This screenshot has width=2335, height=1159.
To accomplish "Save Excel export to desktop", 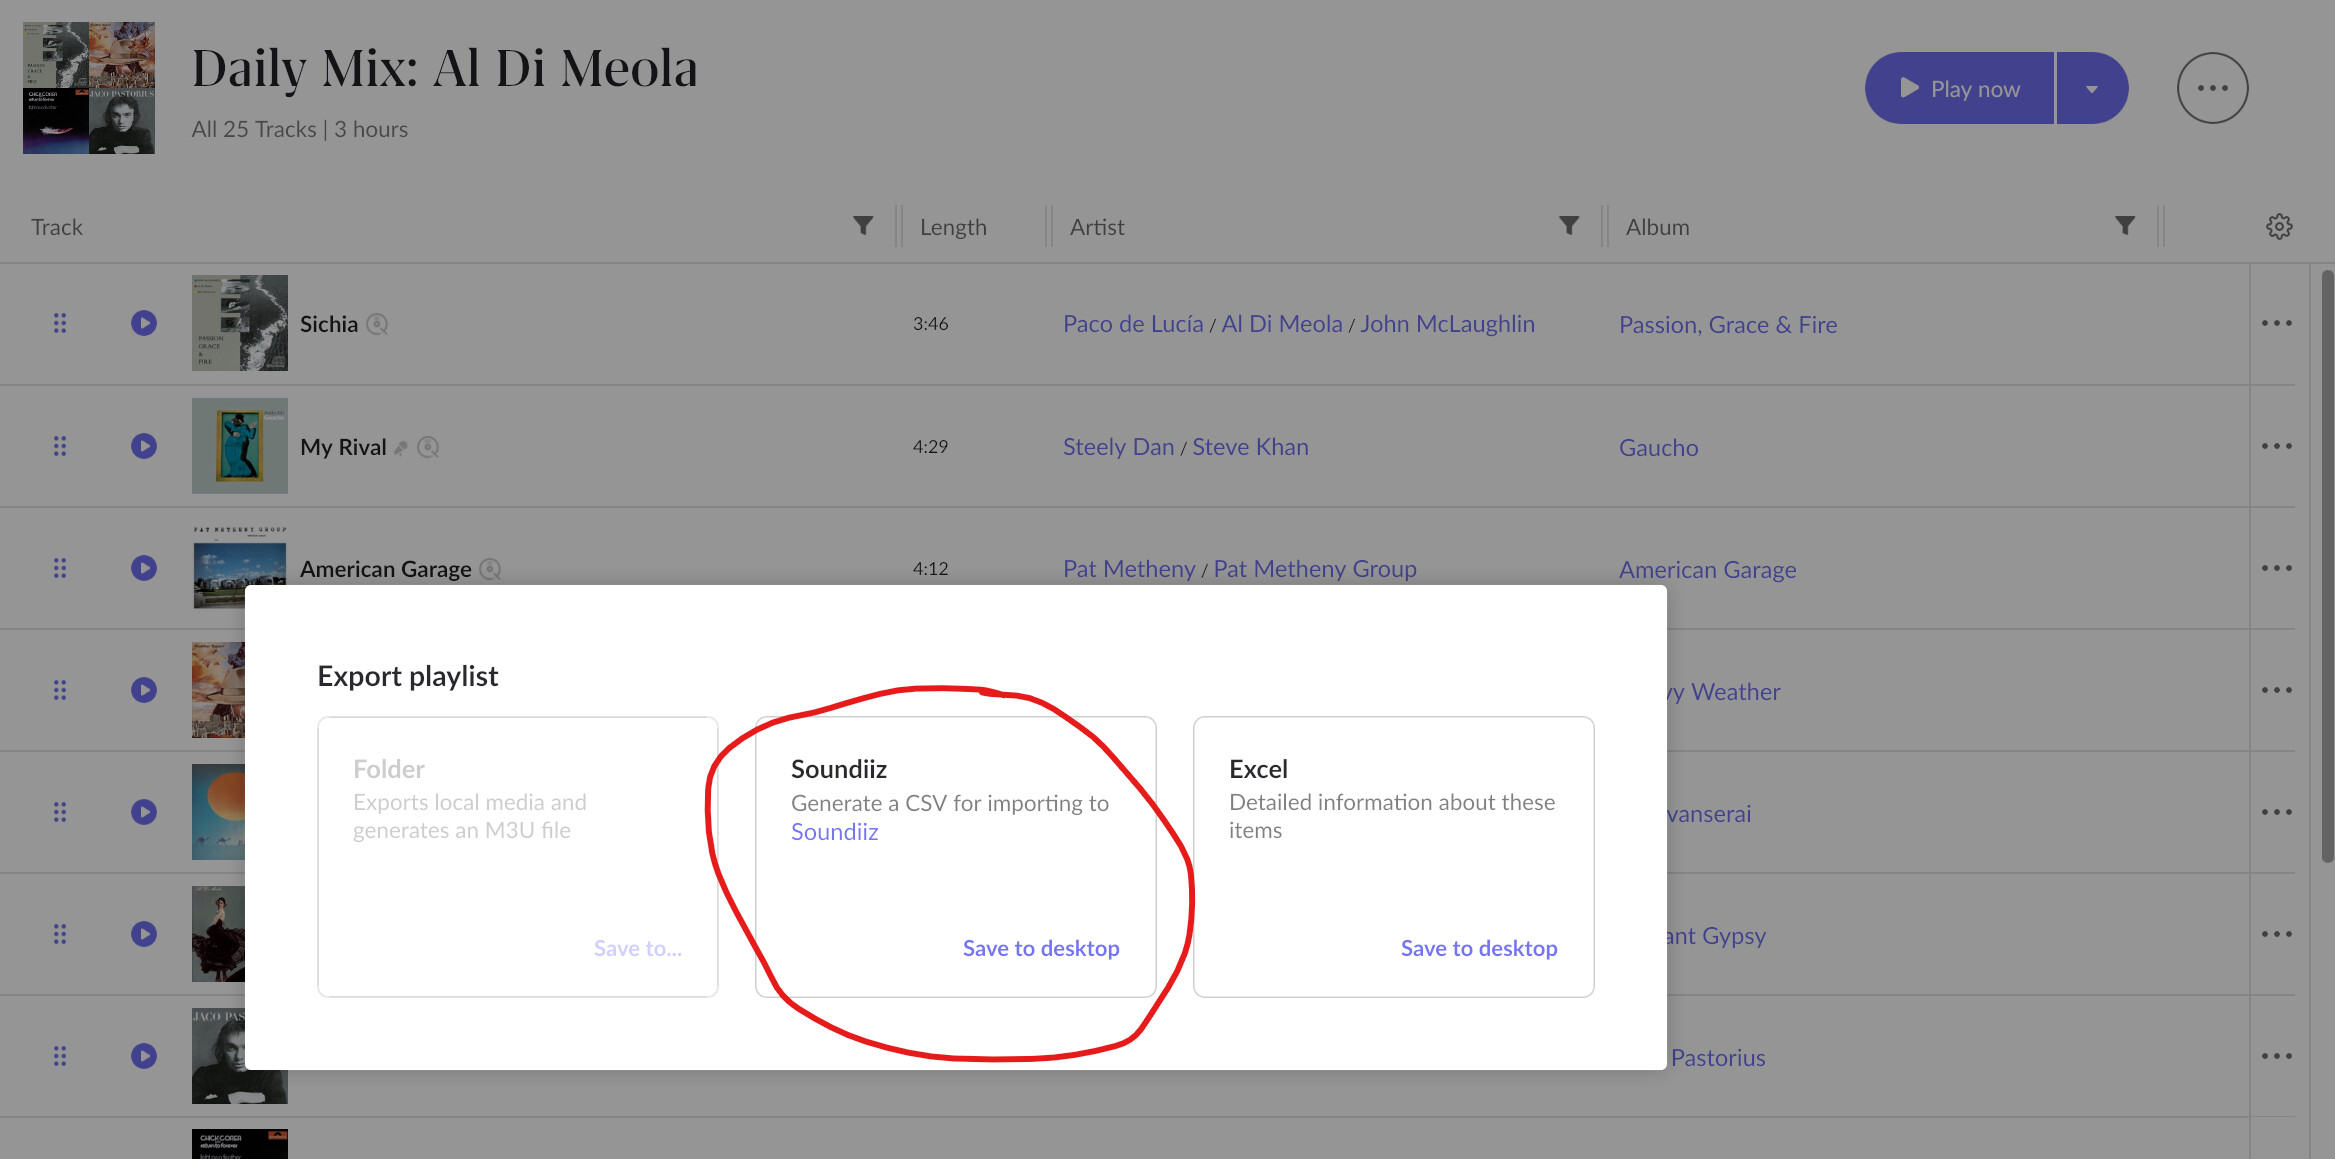I will [1479, 948].
